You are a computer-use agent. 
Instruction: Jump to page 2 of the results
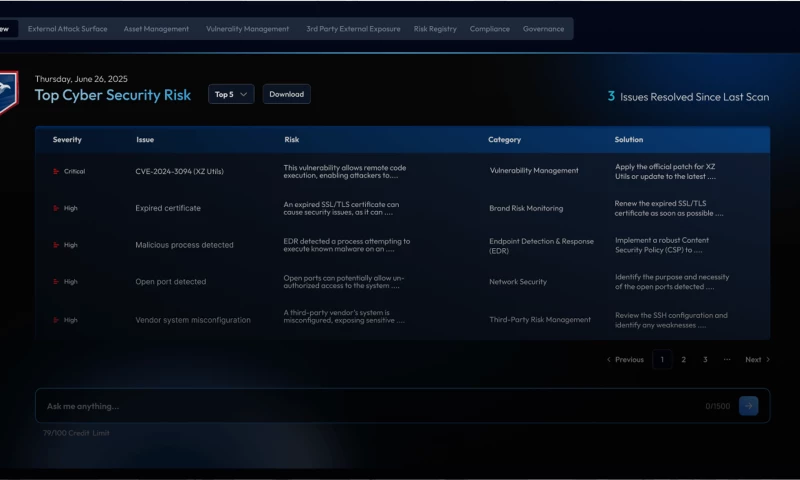click(x=684, y=359)
